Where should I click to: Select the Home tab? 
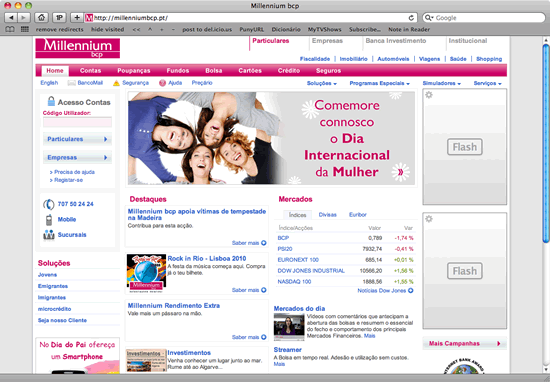click(x=55, y=71)
